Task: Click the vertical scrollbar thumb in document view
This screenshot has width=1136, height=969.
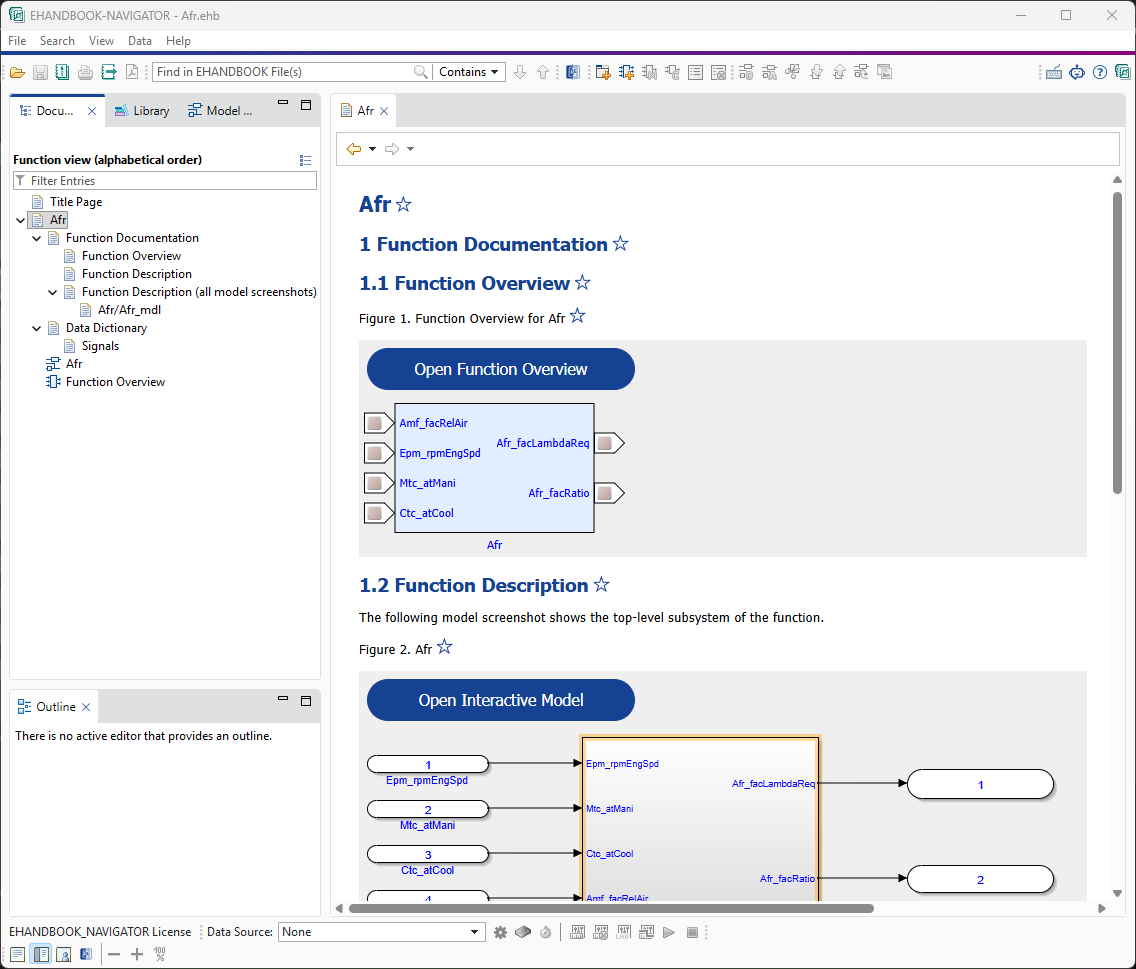Action: click(1117, 343)
